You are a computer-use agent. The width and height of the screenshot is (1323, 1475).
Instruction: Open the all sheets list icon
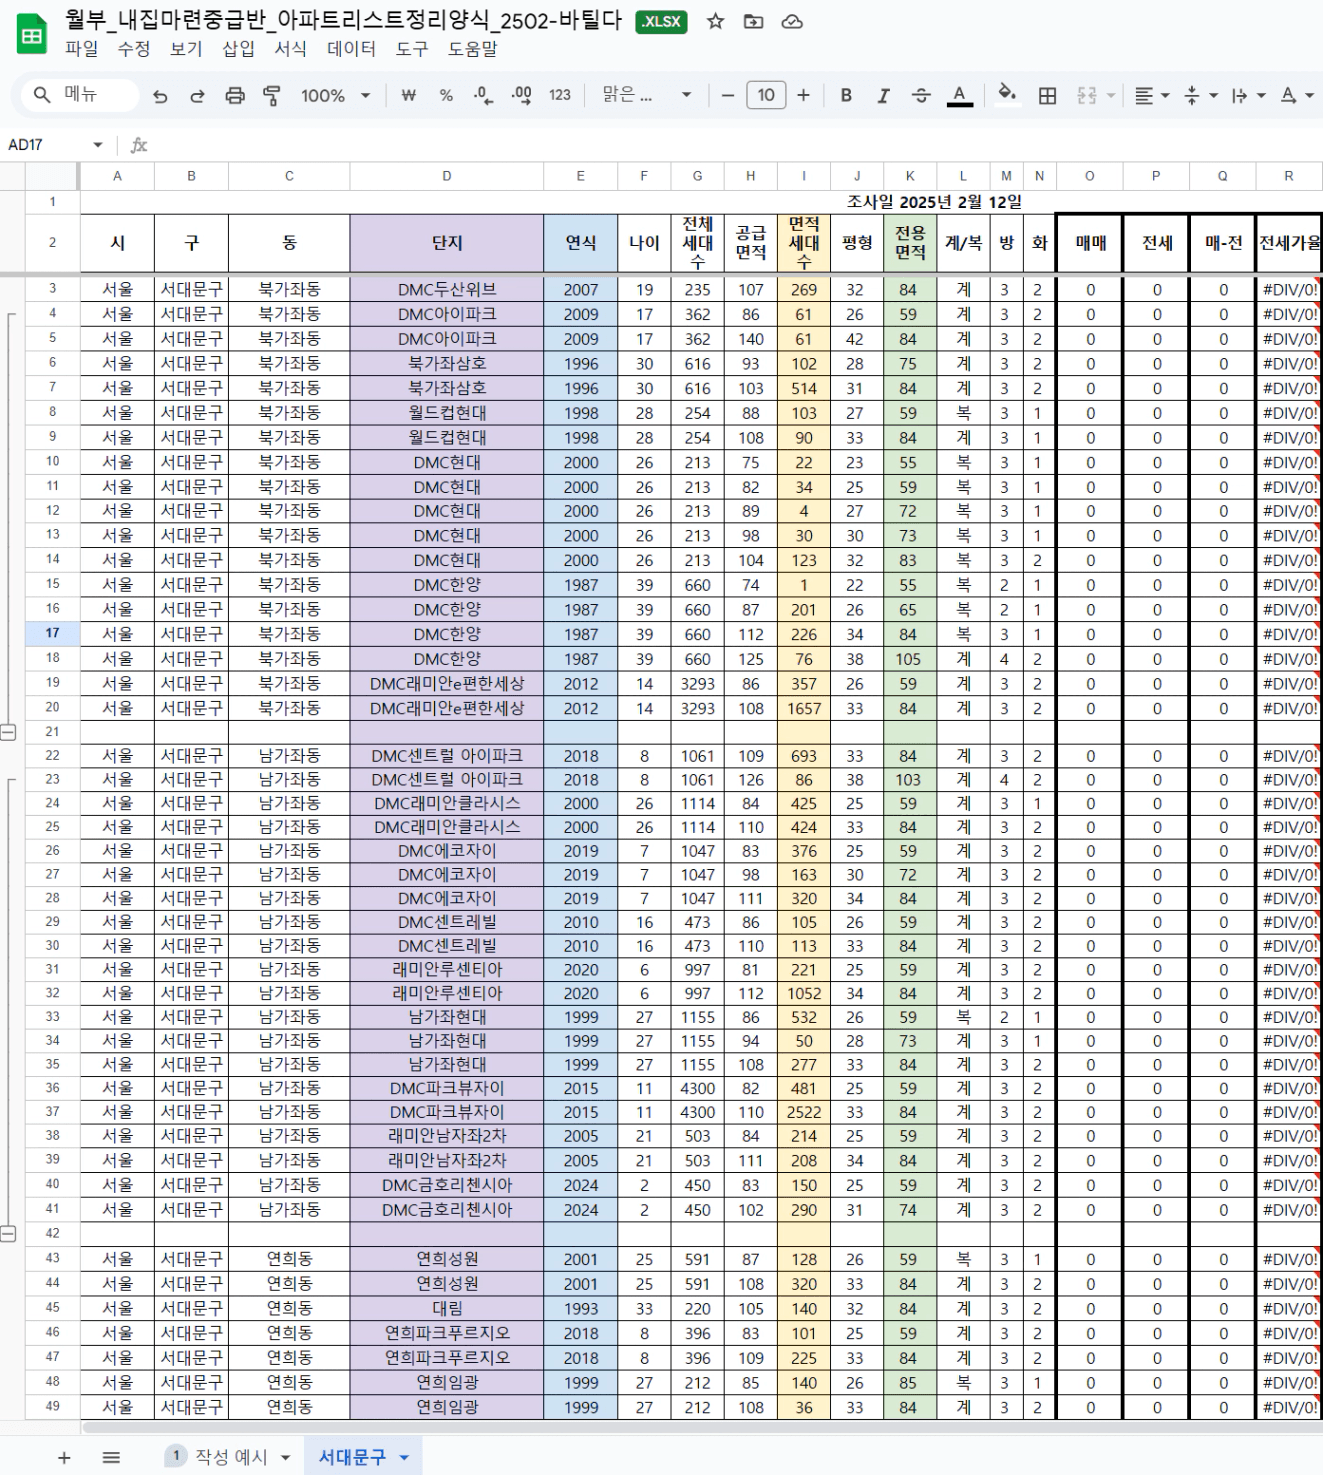[x=111, y=1458]
